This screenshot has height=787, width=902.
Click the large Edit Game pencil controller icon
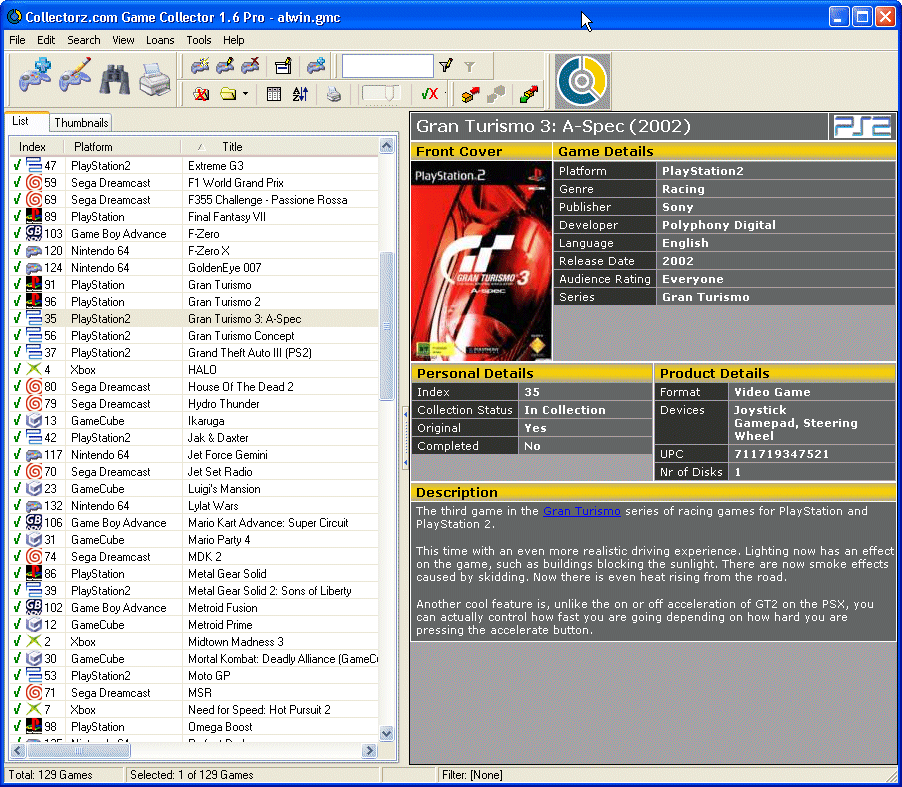[x=75, y=75]
